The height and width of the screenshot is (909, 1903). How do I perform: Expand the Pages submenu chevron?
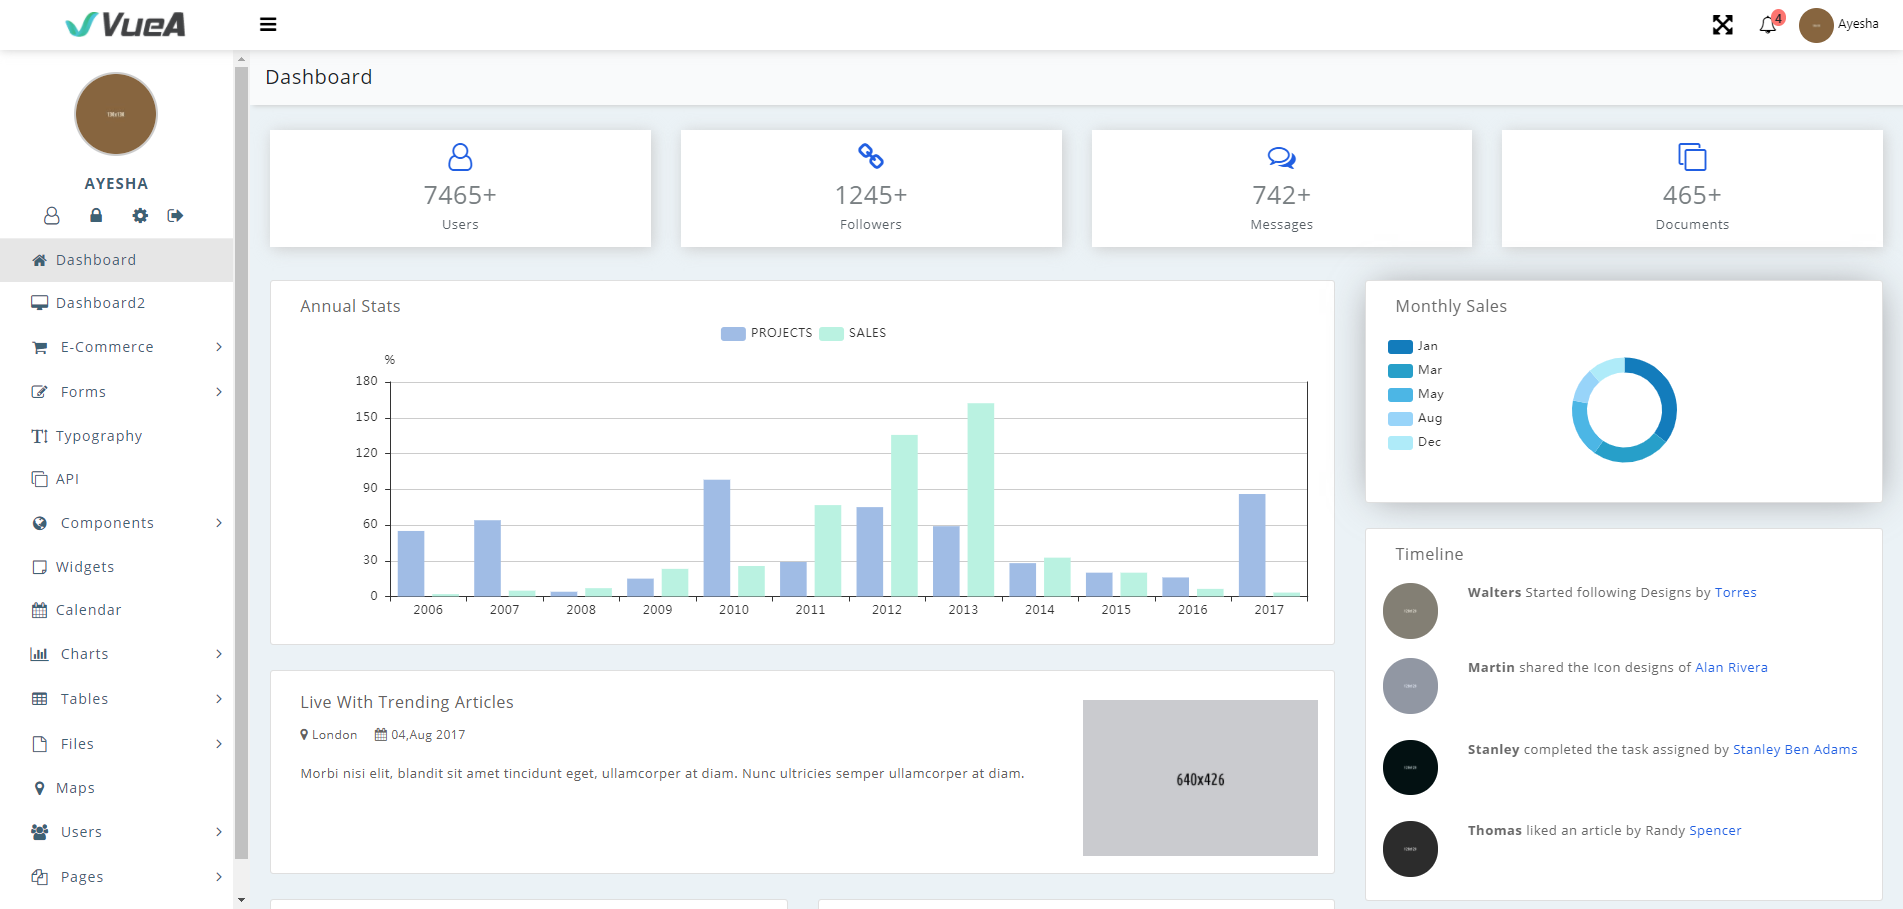coord(219,877)
